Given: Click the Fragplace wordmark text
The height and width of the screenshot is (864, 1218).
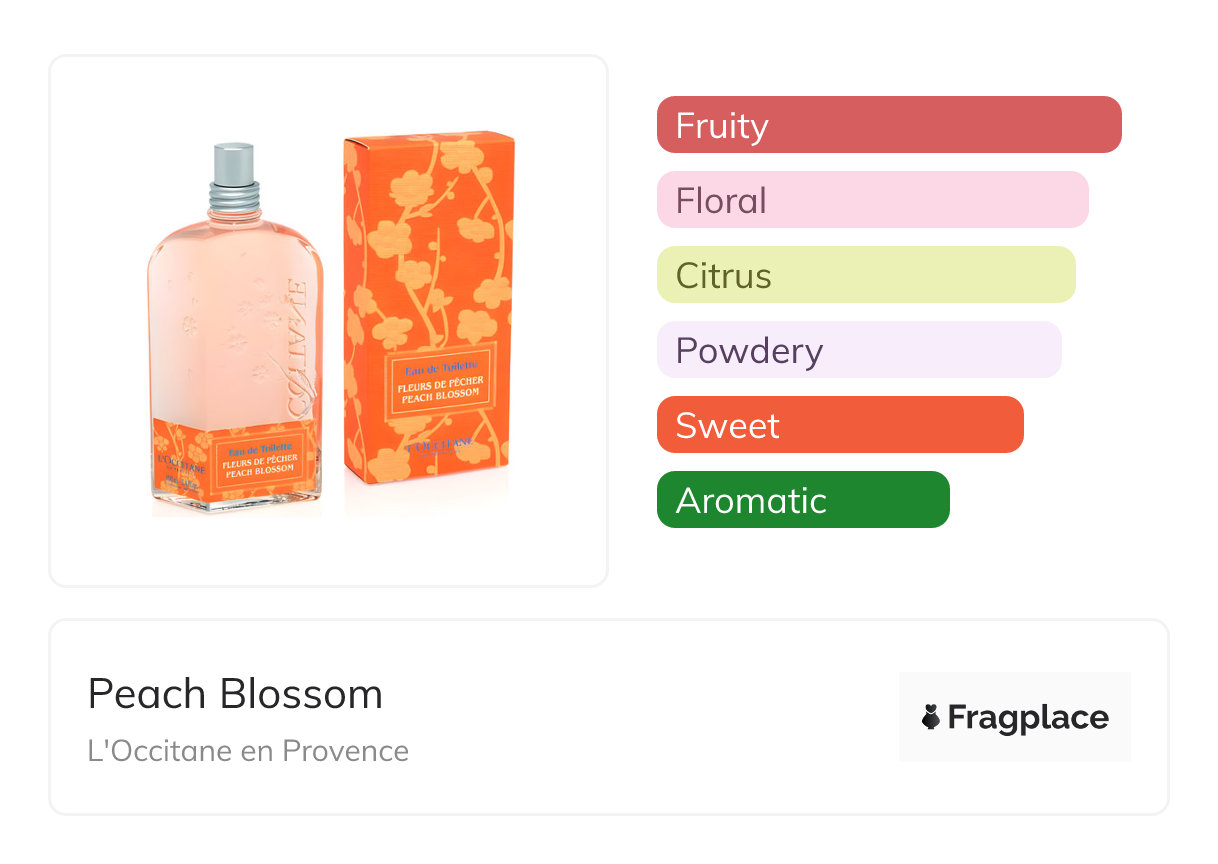Looking at the screenshot, I should (x=1028, y=718).
